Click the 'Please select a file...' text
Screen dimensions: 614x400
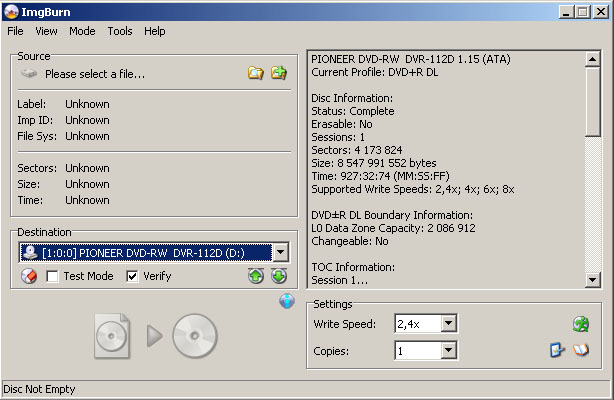[95, 74]
